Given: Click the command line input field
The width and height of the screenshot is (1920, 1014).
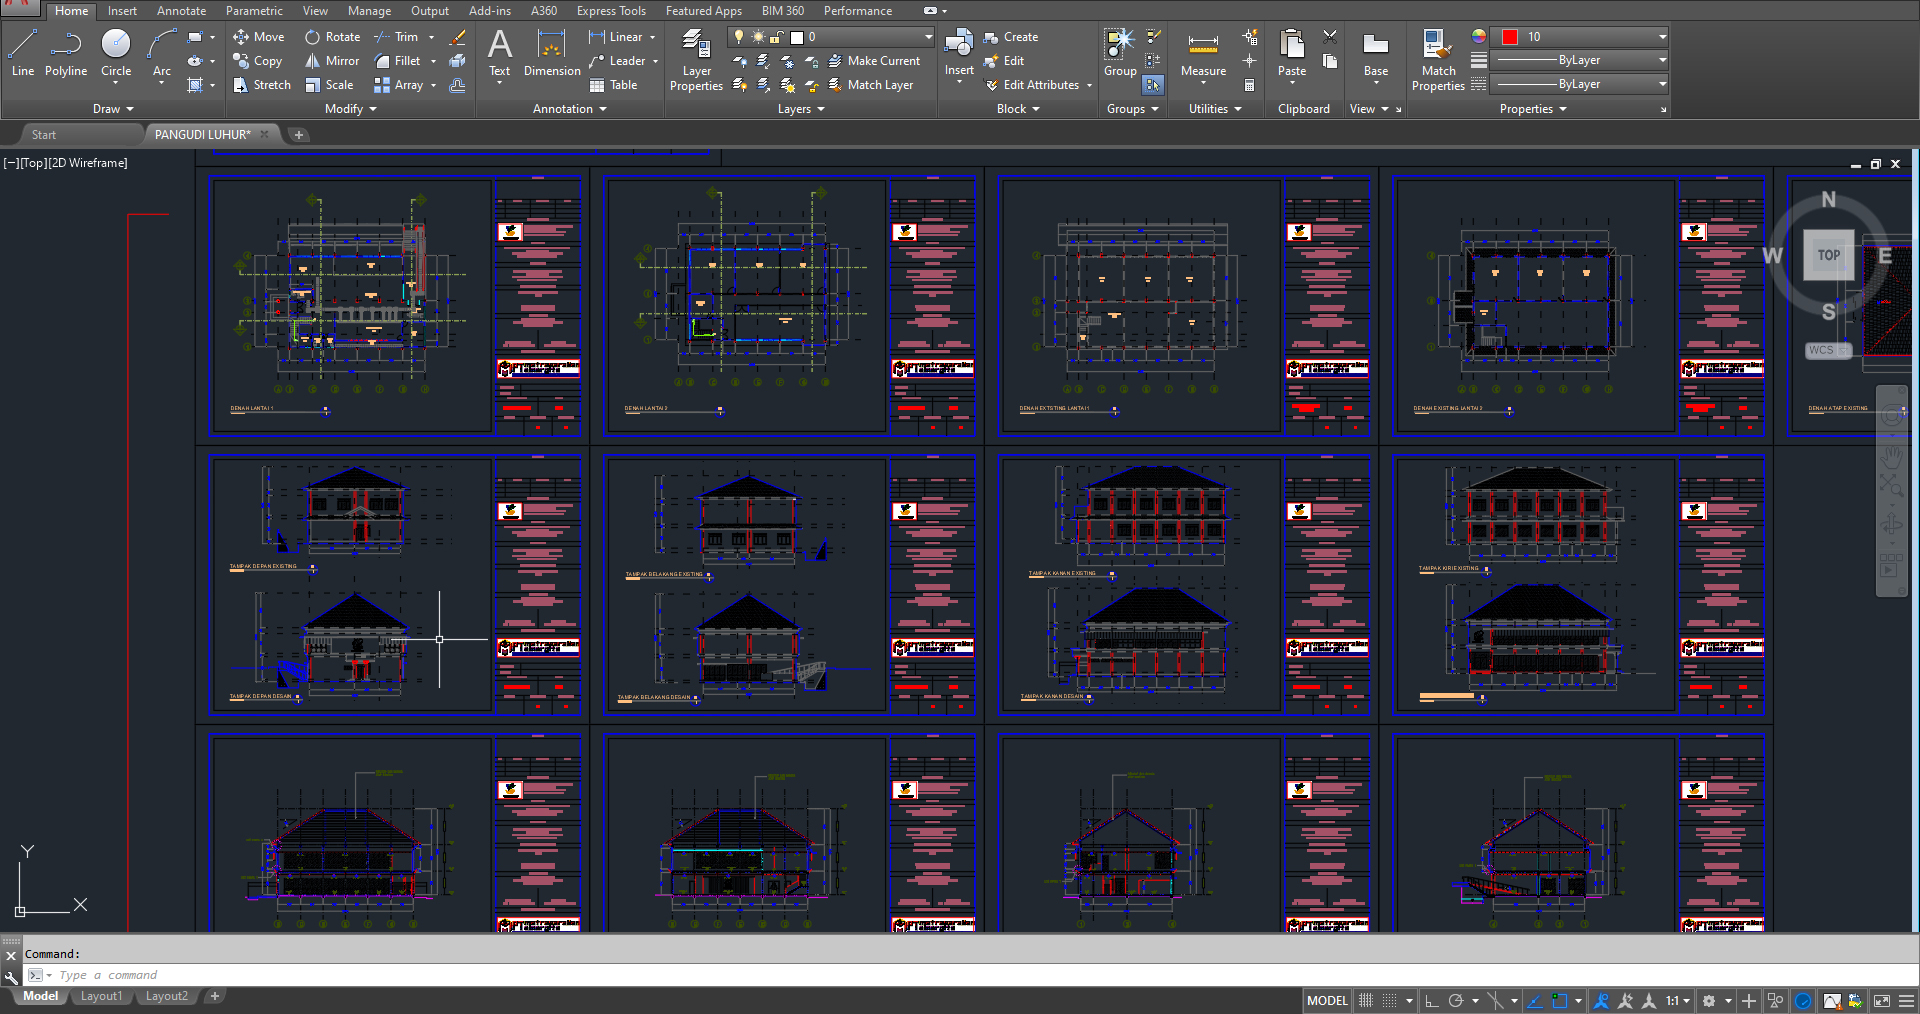Looking at the screenshot, I should pos(600,975).
